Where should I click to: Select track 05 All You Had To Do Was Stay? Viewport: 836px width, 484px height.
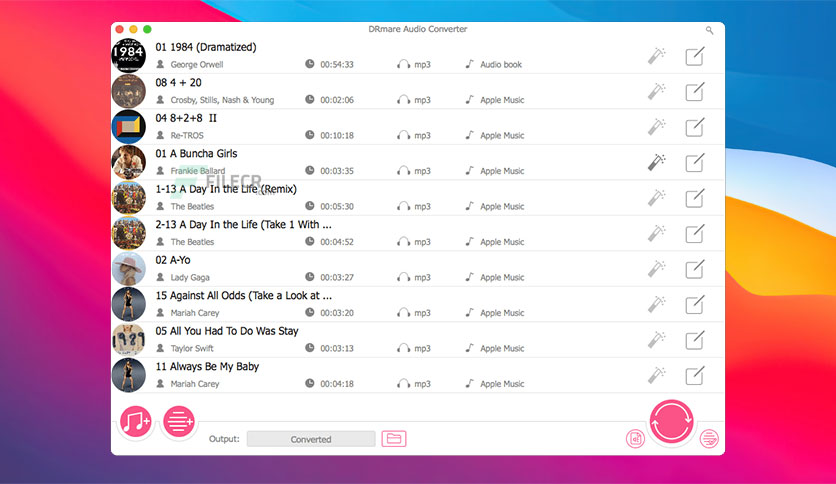pos(227,331)
